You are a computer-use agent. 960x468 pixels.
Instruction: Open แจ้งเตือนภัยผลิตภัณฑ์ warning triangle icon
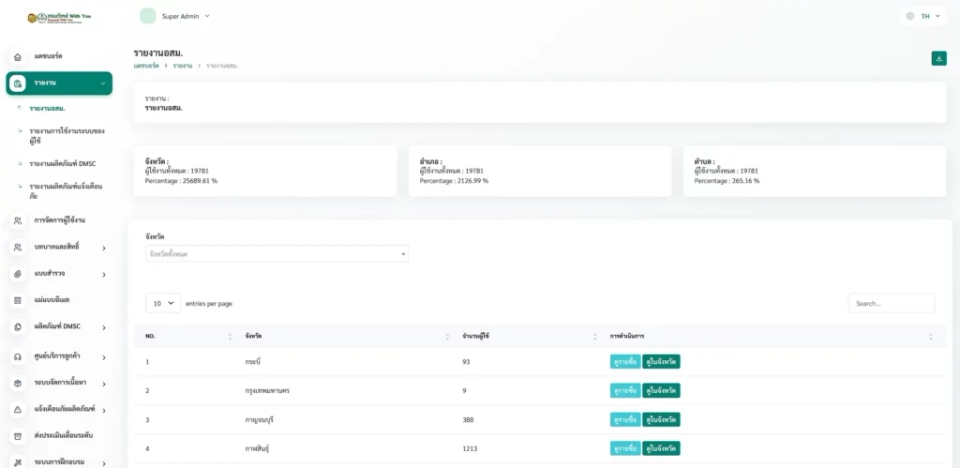pos(18,409)
